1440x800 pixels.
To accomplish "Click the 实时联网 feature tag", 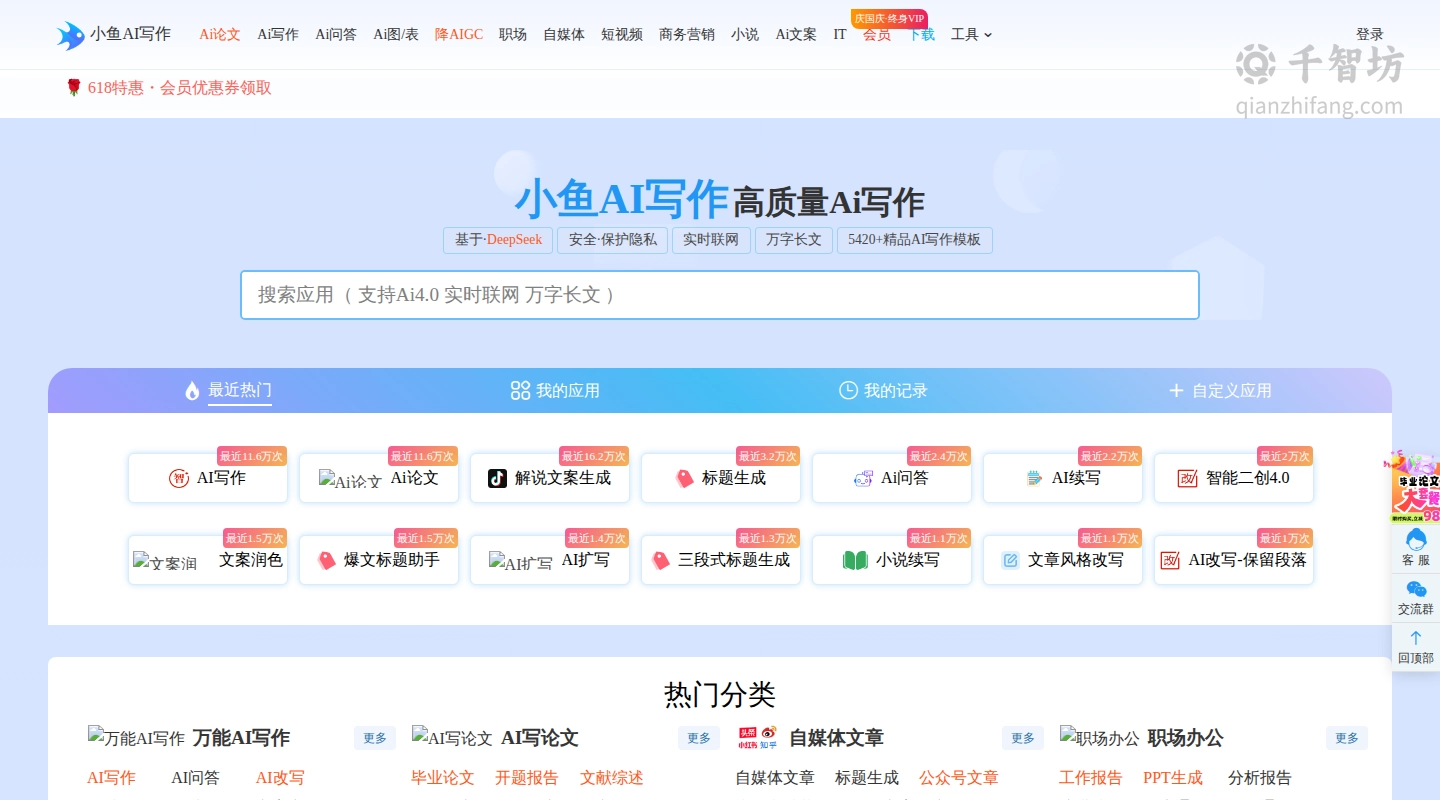I will coord(711,240).
